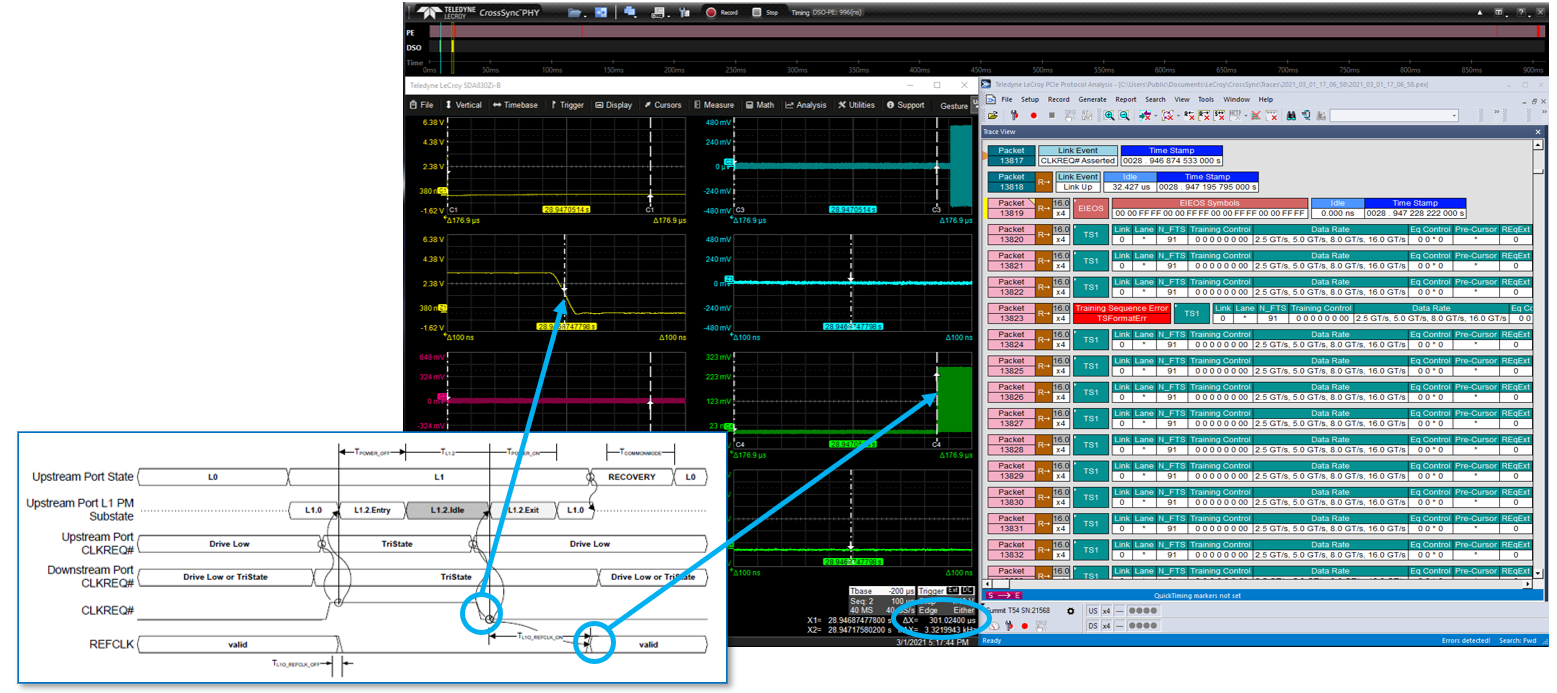Open the file-open dropdown arrow in CrossSync toolbar
This screenshot has height=693, width=1557.
[x=585, y=16]
